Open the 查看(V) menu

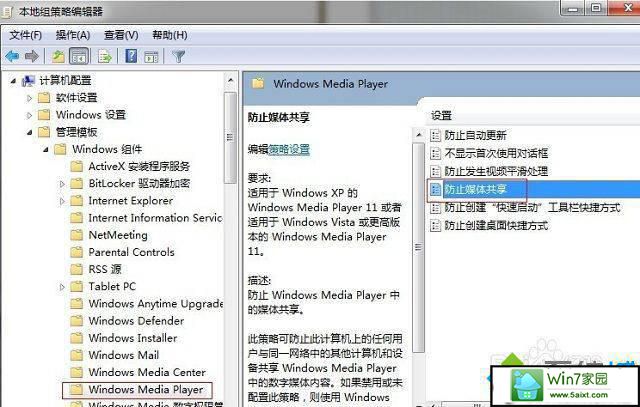point(121,35)
